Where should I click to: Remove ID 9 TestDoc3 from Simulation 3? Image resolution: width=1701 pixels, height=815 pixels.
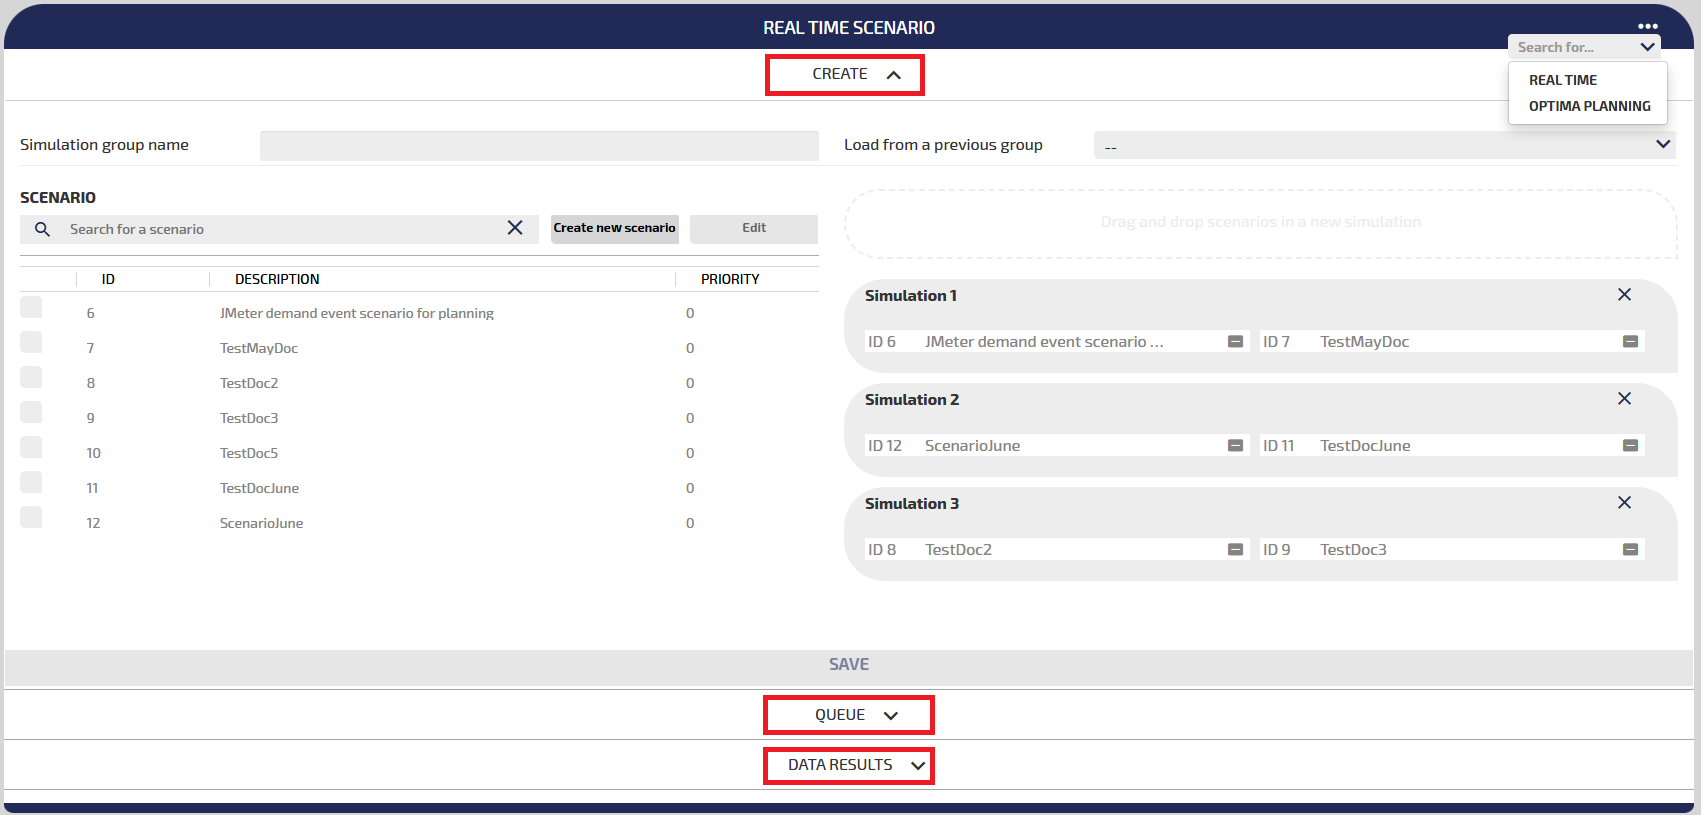tap(1630, 550)
